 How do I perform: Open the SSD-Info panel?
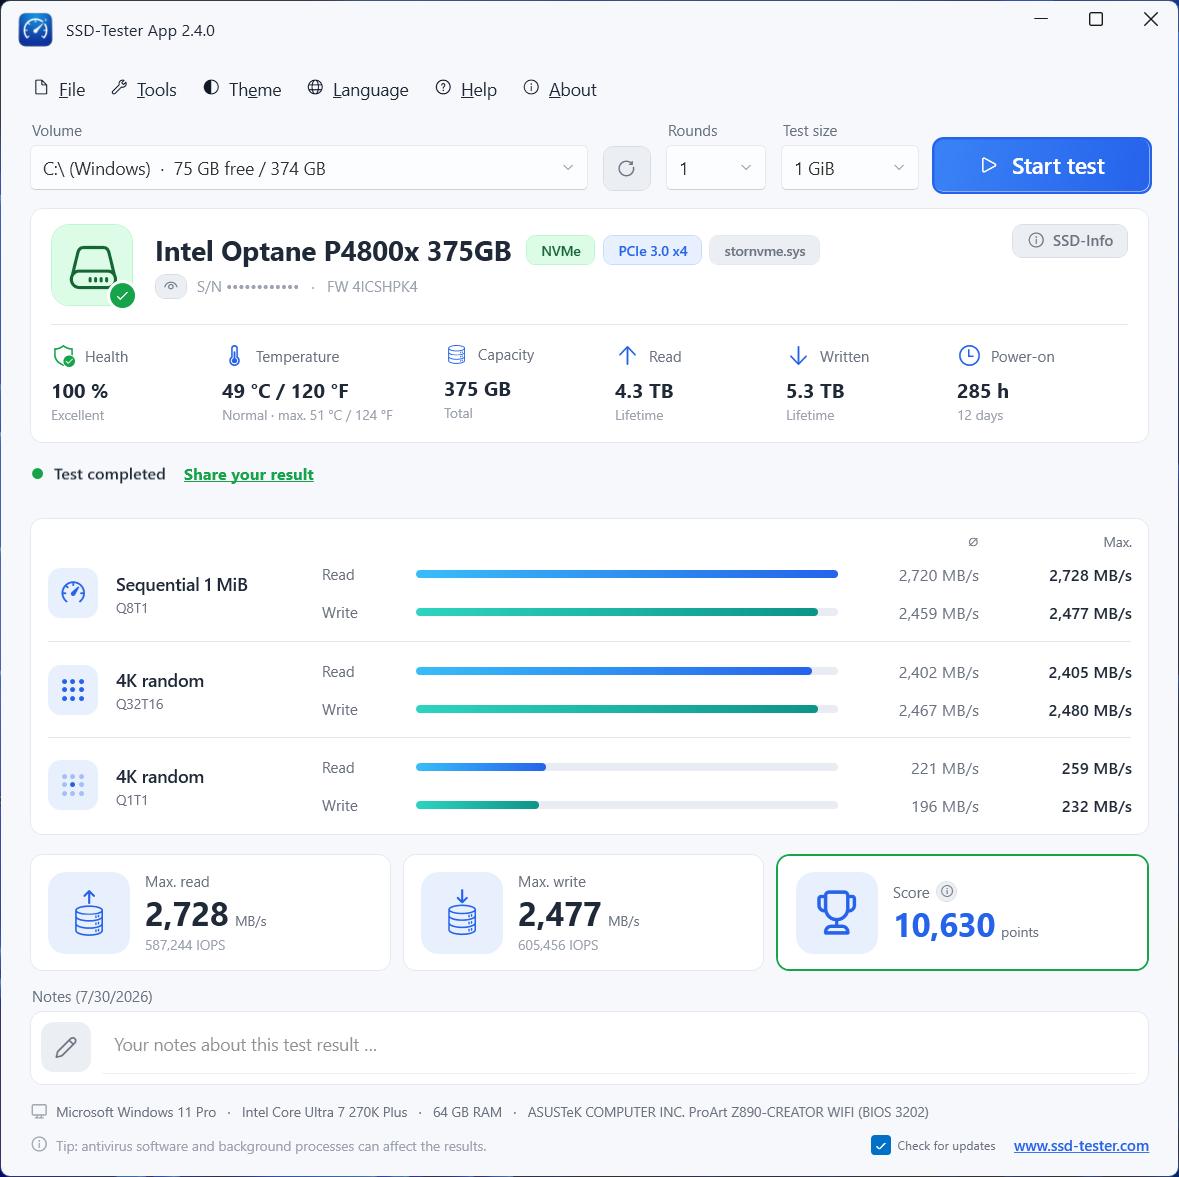tap(1069, 241)
